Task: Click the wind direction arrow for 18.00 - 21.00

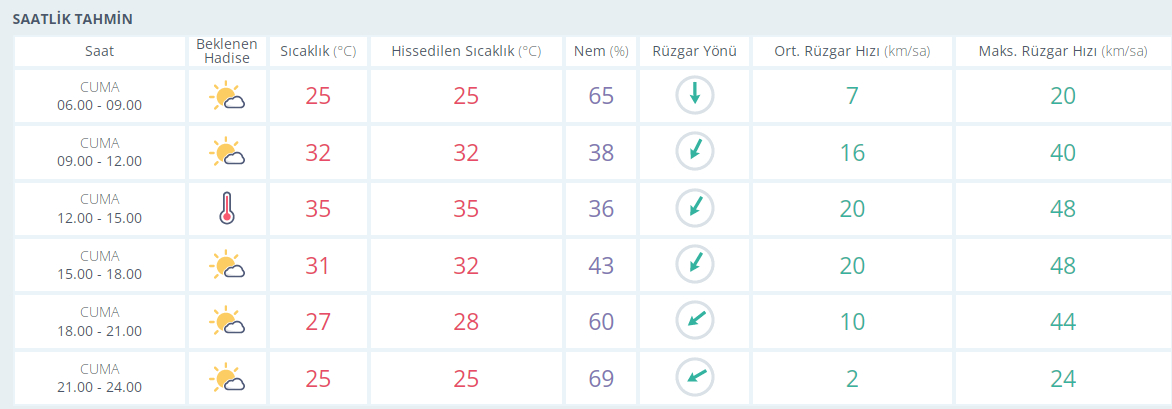Action: coord(694,321)
